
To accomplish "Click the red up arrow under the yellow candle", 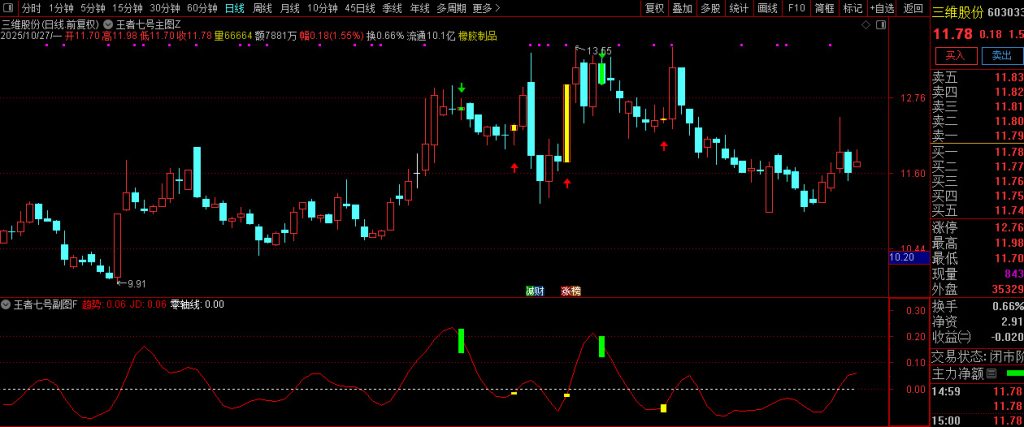I will coord(567,183).
